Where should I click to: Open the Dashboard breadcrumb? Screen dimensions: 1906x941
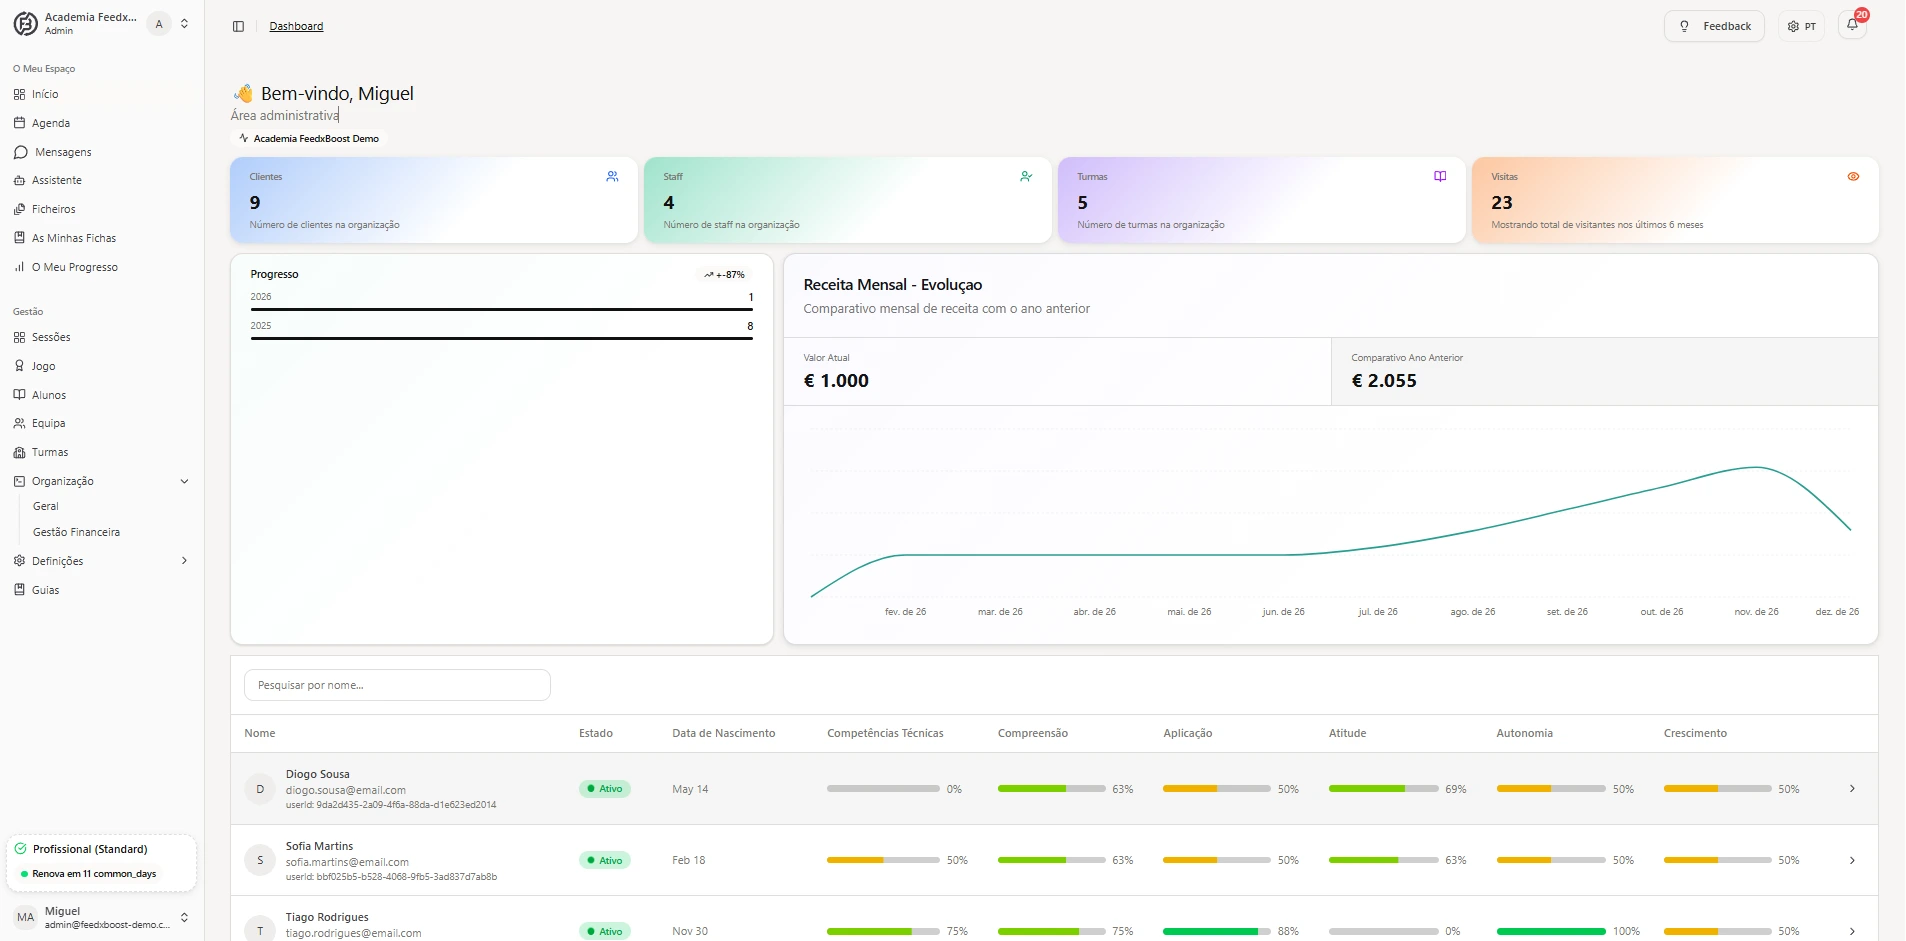(x=295, y=25)
